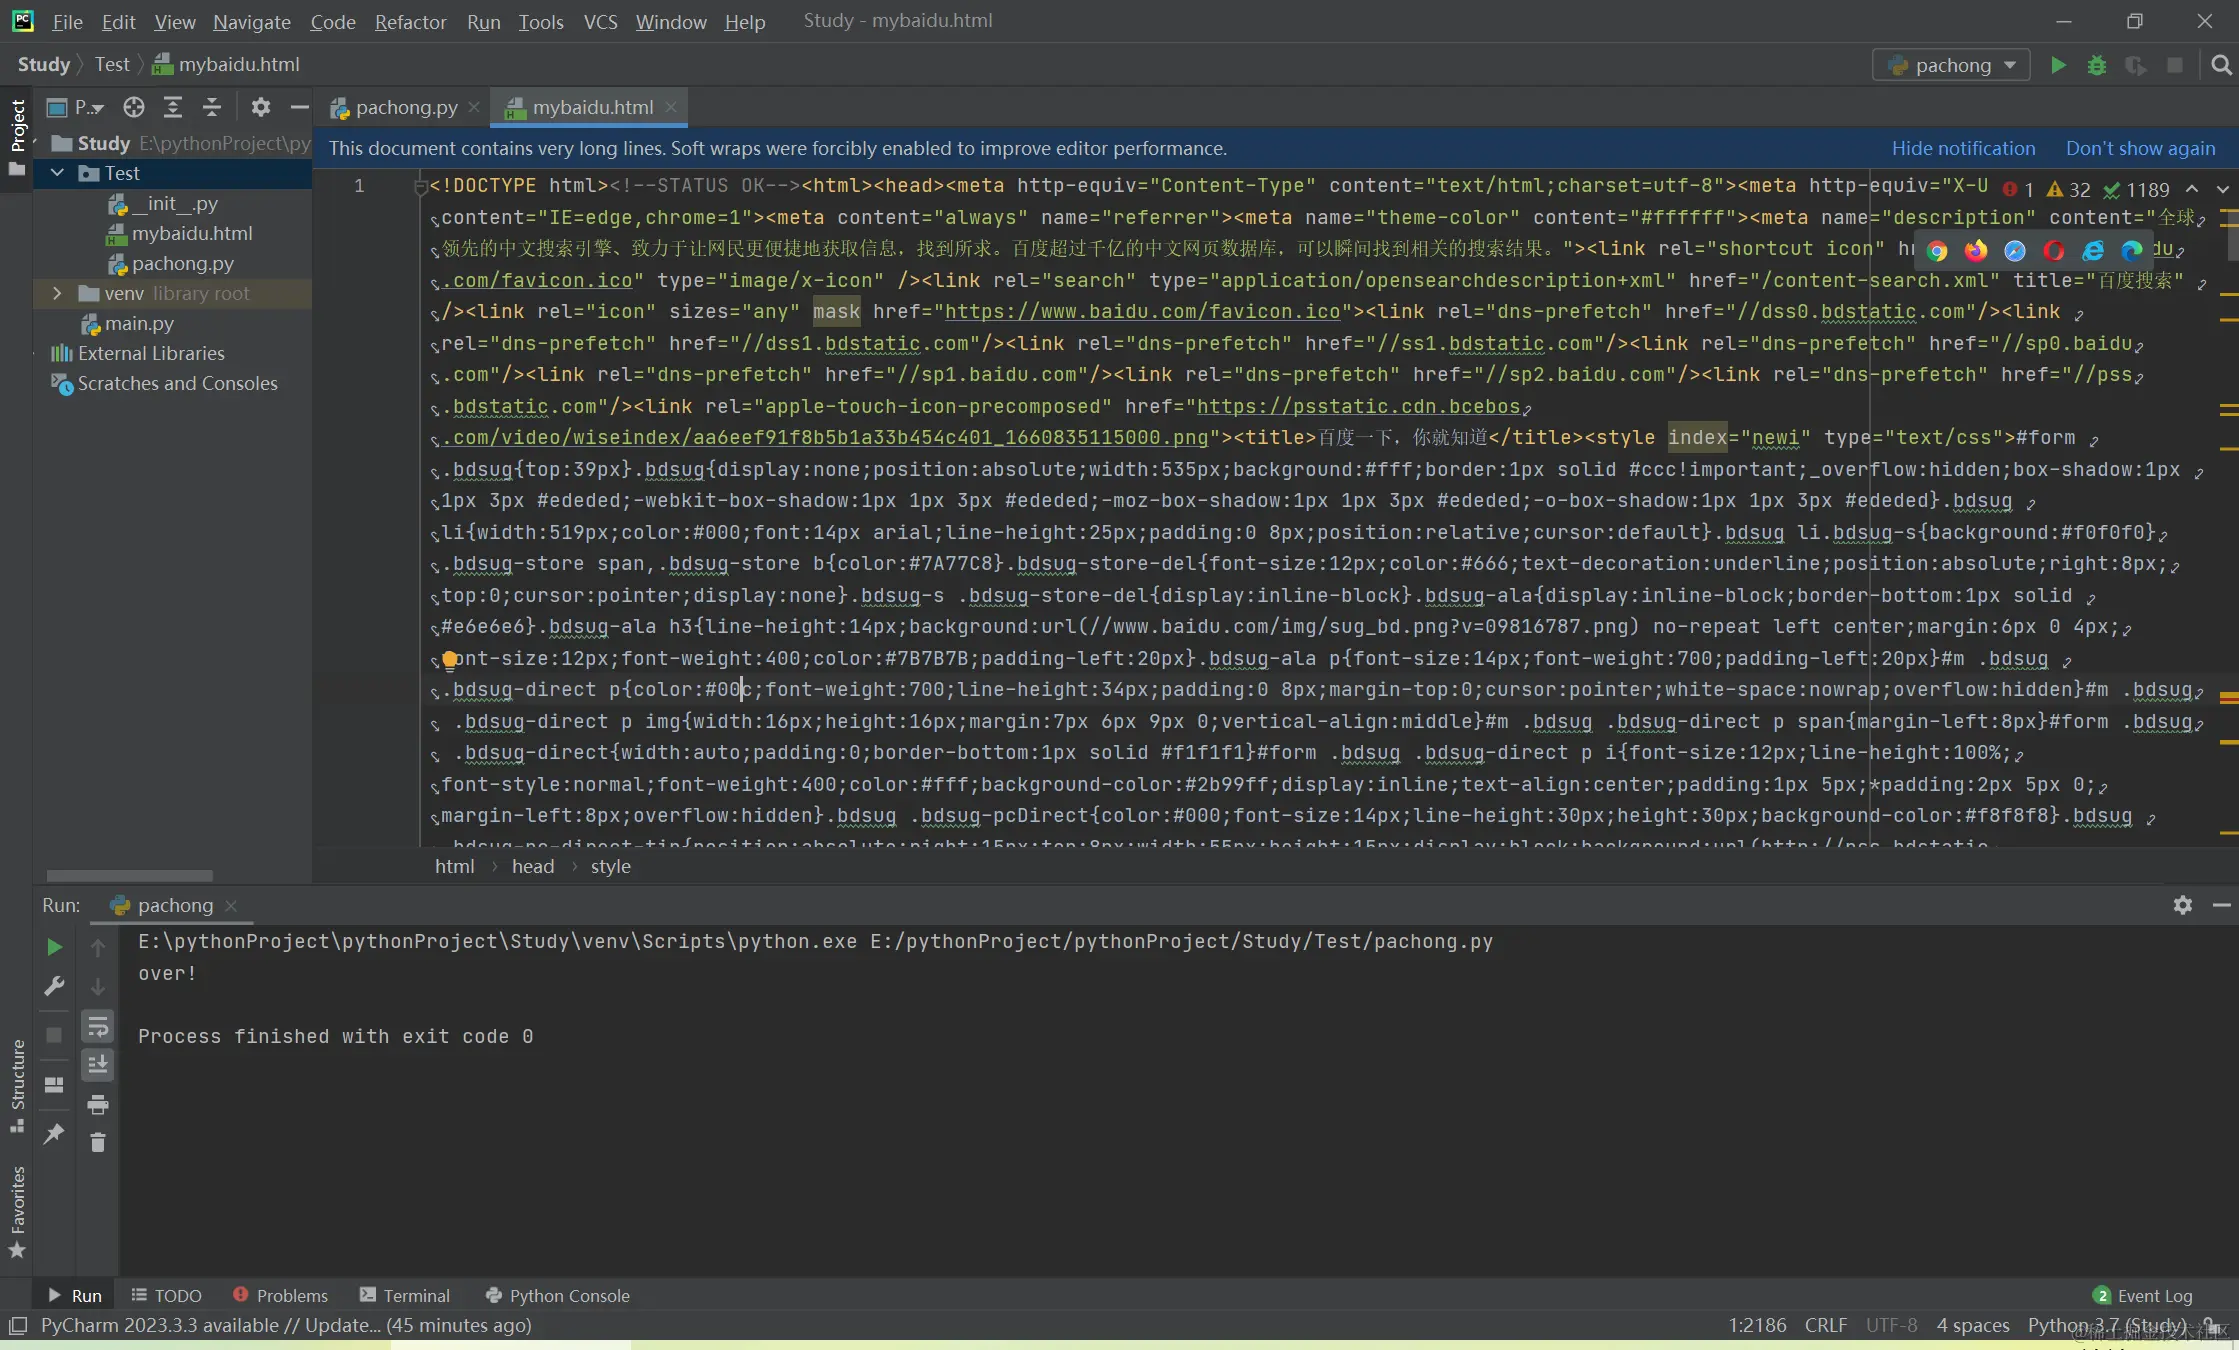Screen dimensions: 2239x1350
Task: Collapse the Test folder
Action: (57, 173)
